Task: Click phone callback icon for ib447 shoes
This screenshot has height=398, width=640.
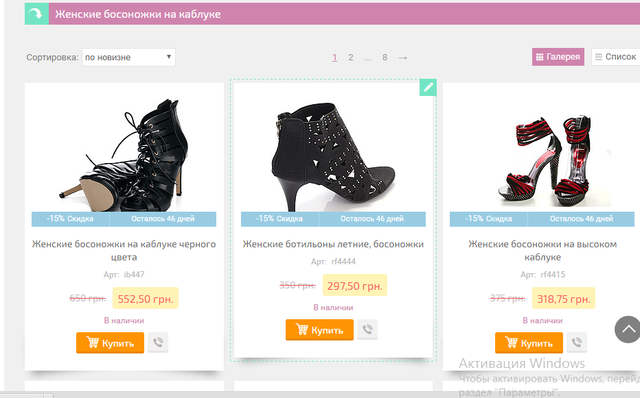Action: pyautogui.click(x=158, y=342)
